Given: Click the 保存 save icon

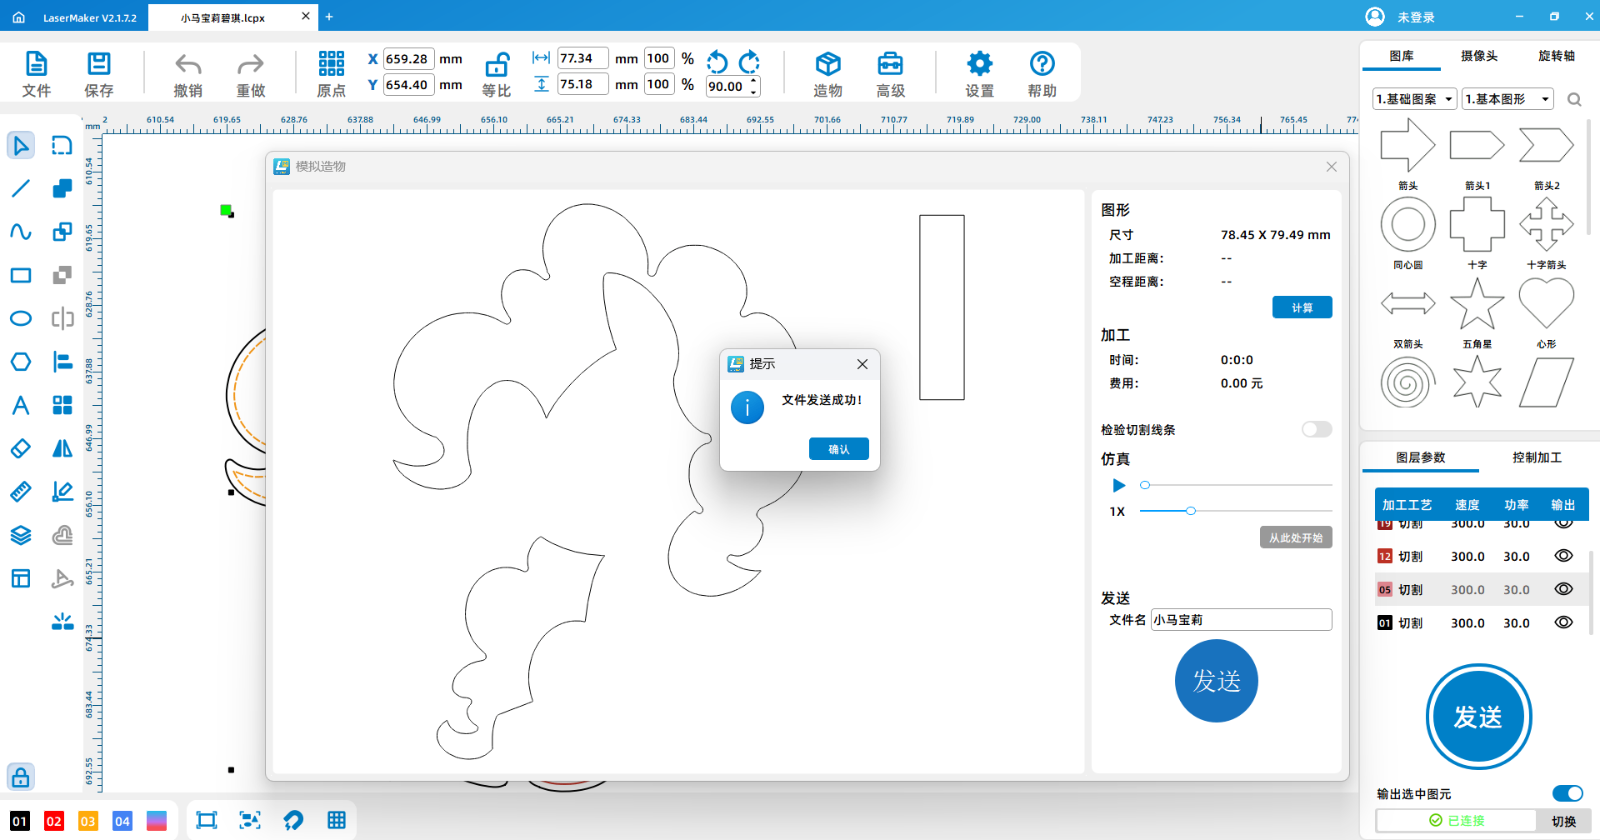Looking at the screenshot, I should [x=99, y=66].
